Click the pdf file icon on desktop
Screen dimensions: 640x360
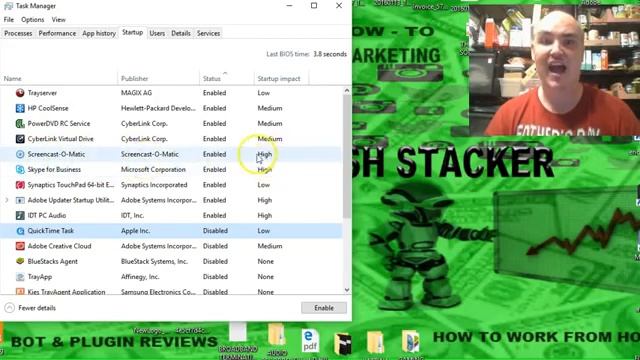click(x=310, y=341)
